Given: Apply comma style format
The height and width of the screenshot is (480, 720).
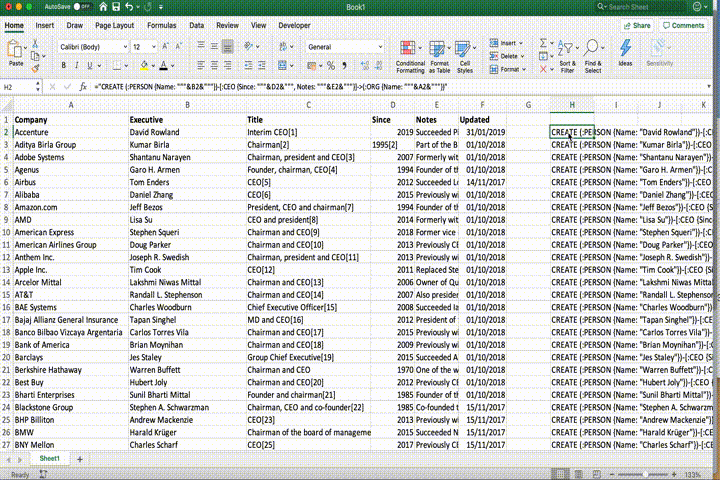Looking at the screenshot, I should (344, 66).
